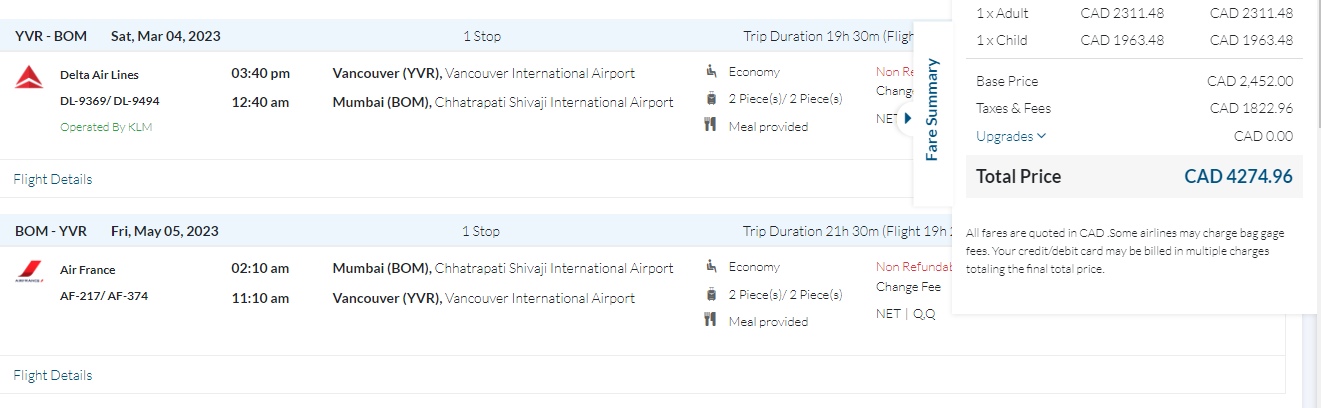Image resolution: width=1321 pixels, height=408 pixels.
Task: Click the meal icon for Delta flight
Action: (711, 125)
